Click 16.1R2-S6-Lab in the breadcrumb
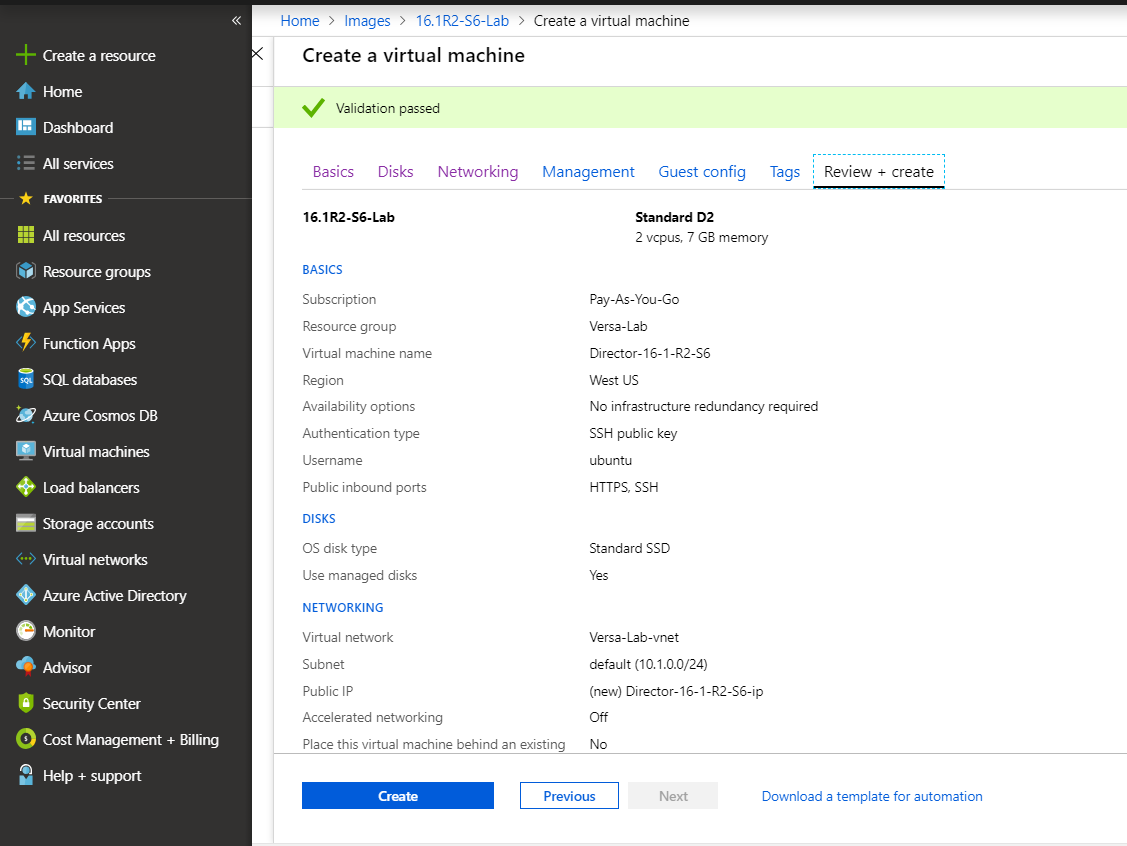 pos(462,21)
